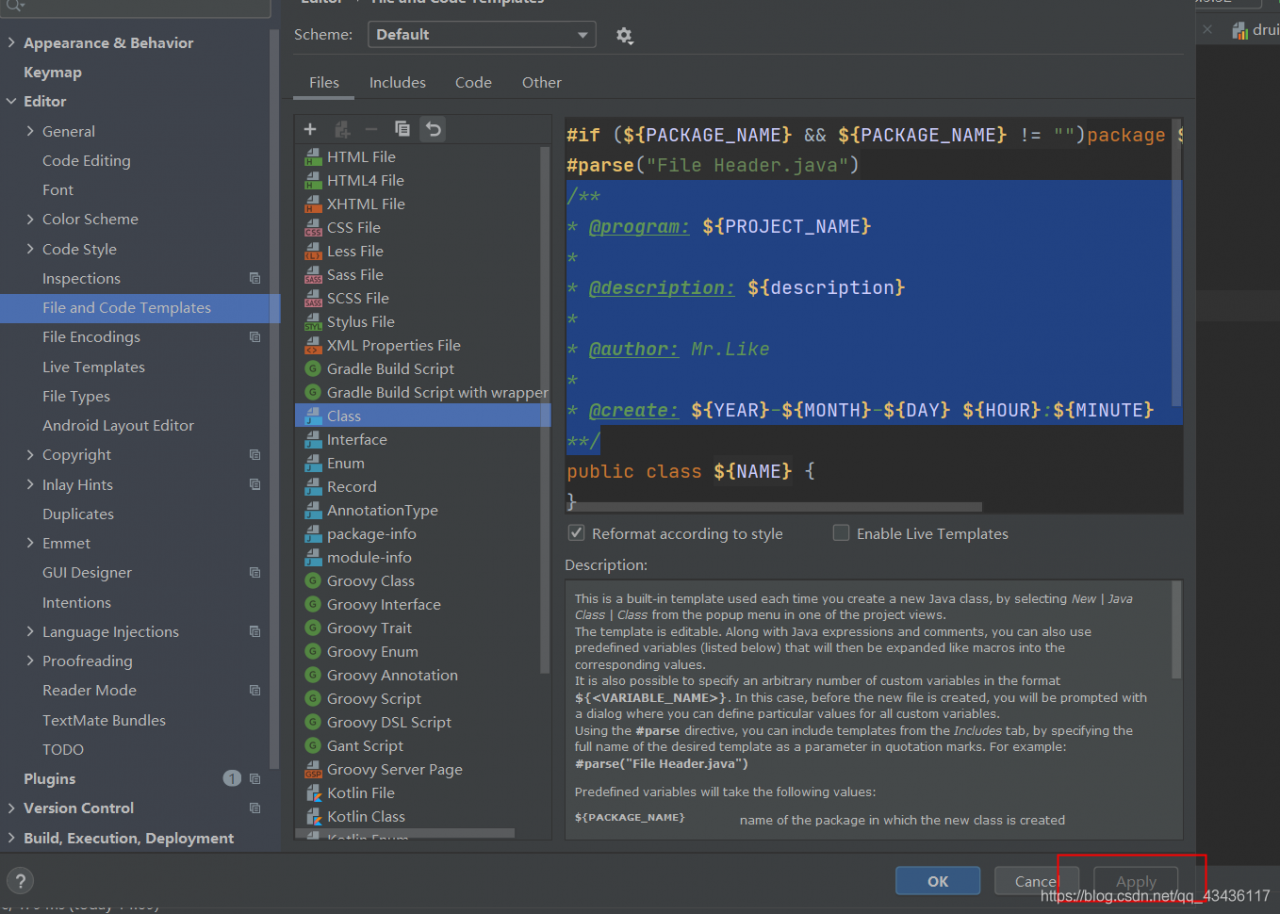Select the Groovy Trait template

click(x=369, y=628)
